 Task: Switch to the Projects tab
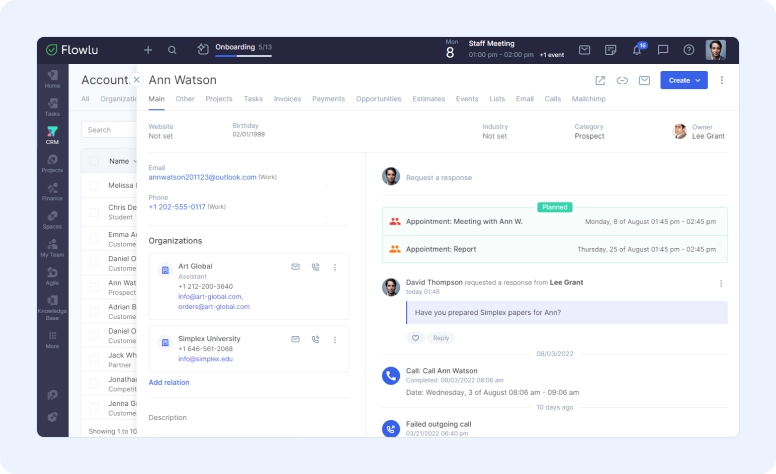coord(219,99)
